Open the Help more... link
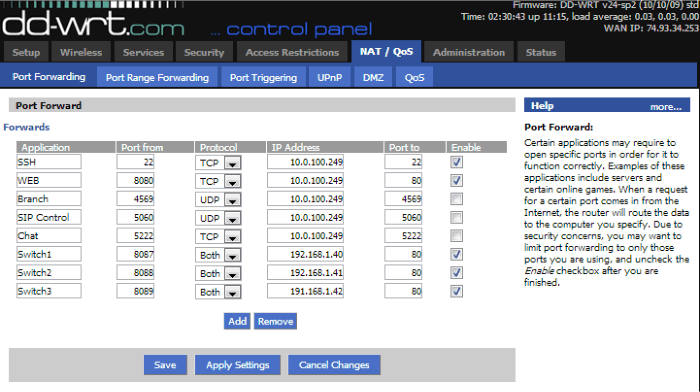700x392 pixels. pyautogui.click(x=666, y=106)
